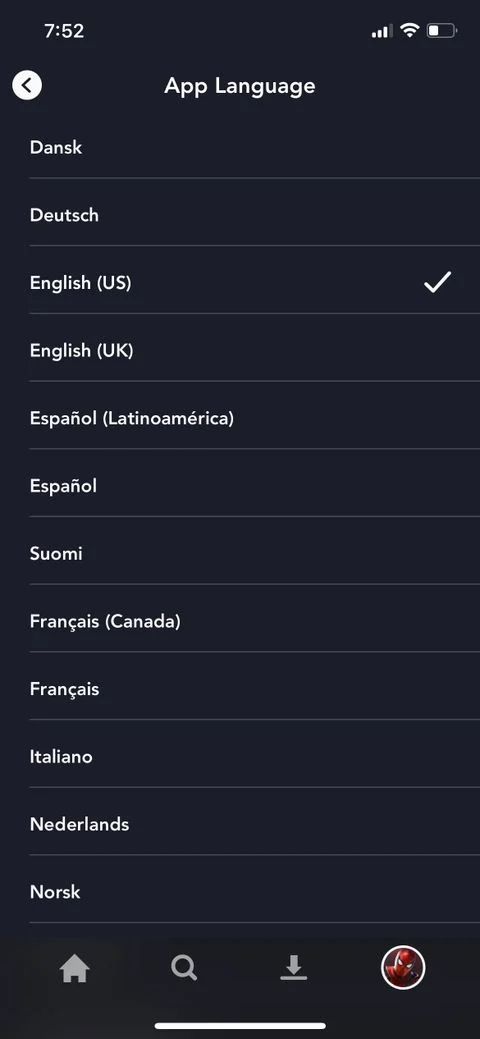Open the Downloads icon

coord(294,968)
